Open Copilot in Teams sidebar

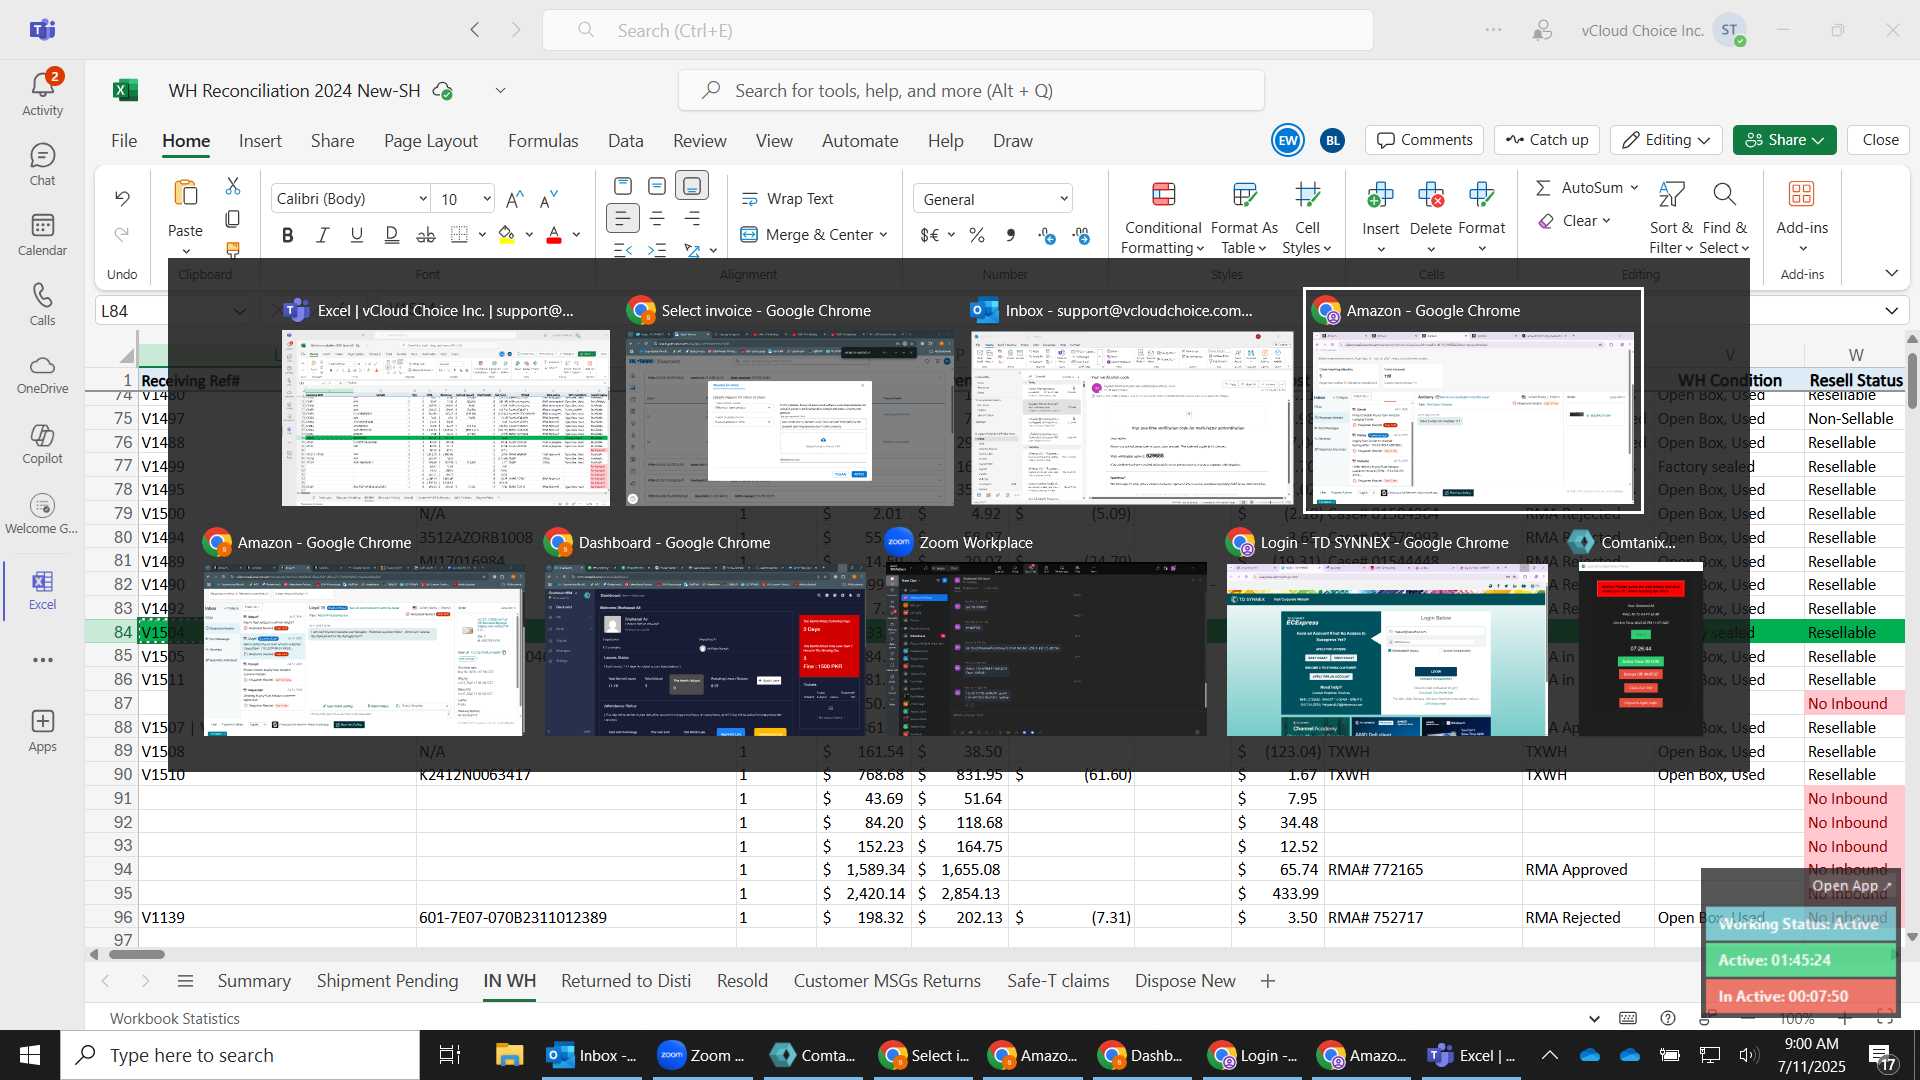pyautogui.click(x=42, y=444)
